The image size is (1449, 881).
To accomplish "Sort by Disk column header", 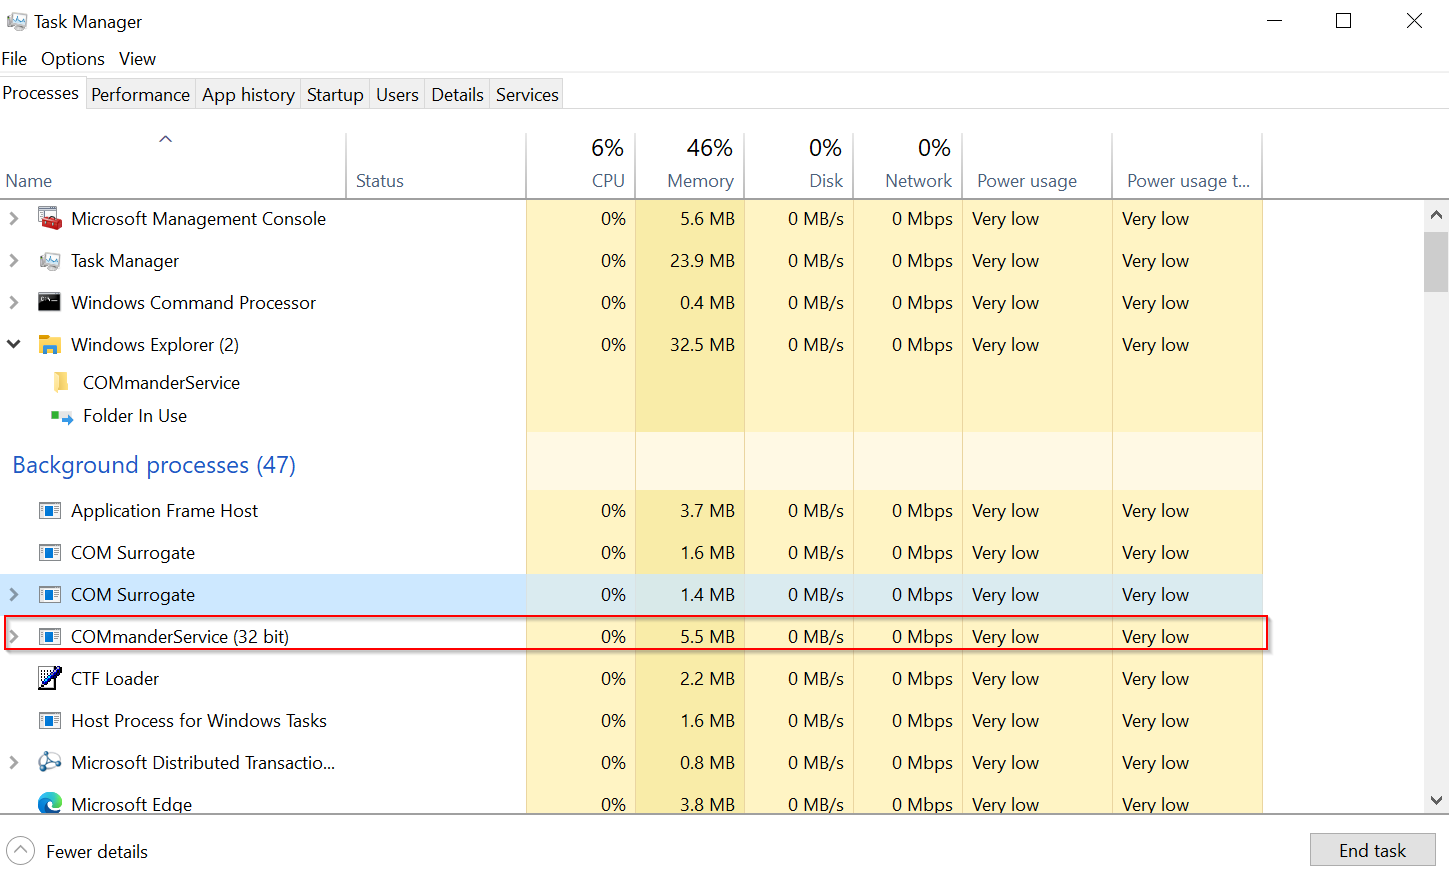I will [x=799, y=165].
